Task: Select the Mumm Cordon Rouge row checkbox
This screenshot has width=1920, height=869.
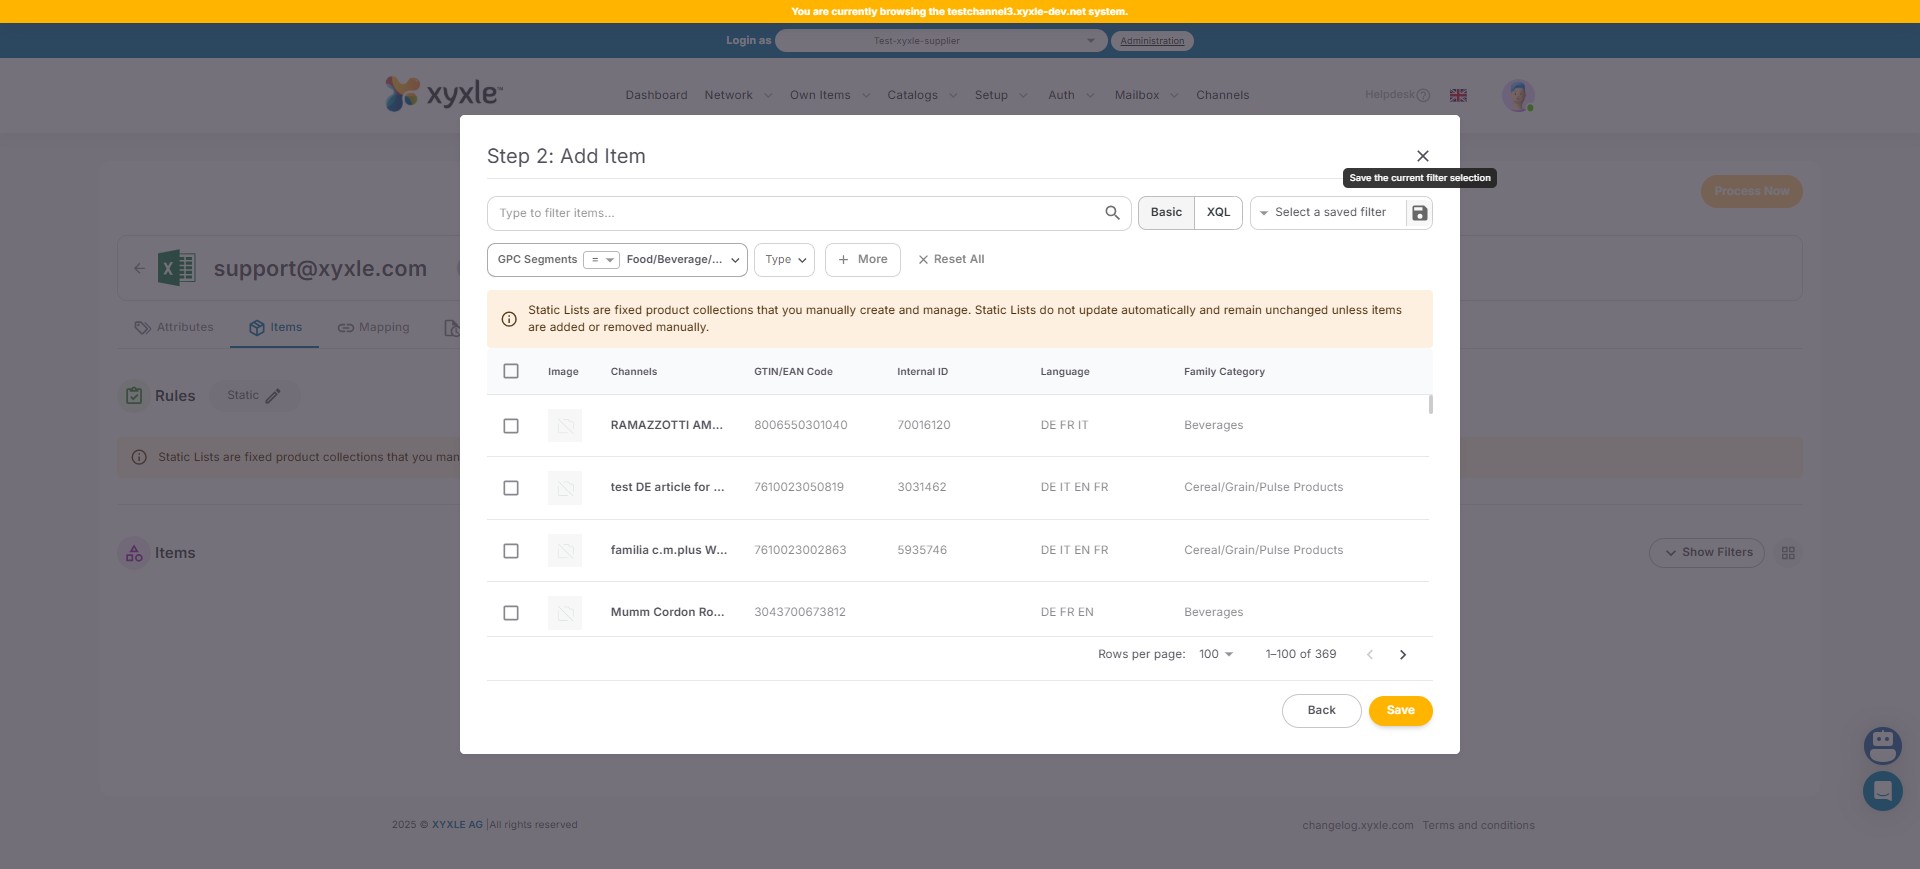Action: [511, 613]
